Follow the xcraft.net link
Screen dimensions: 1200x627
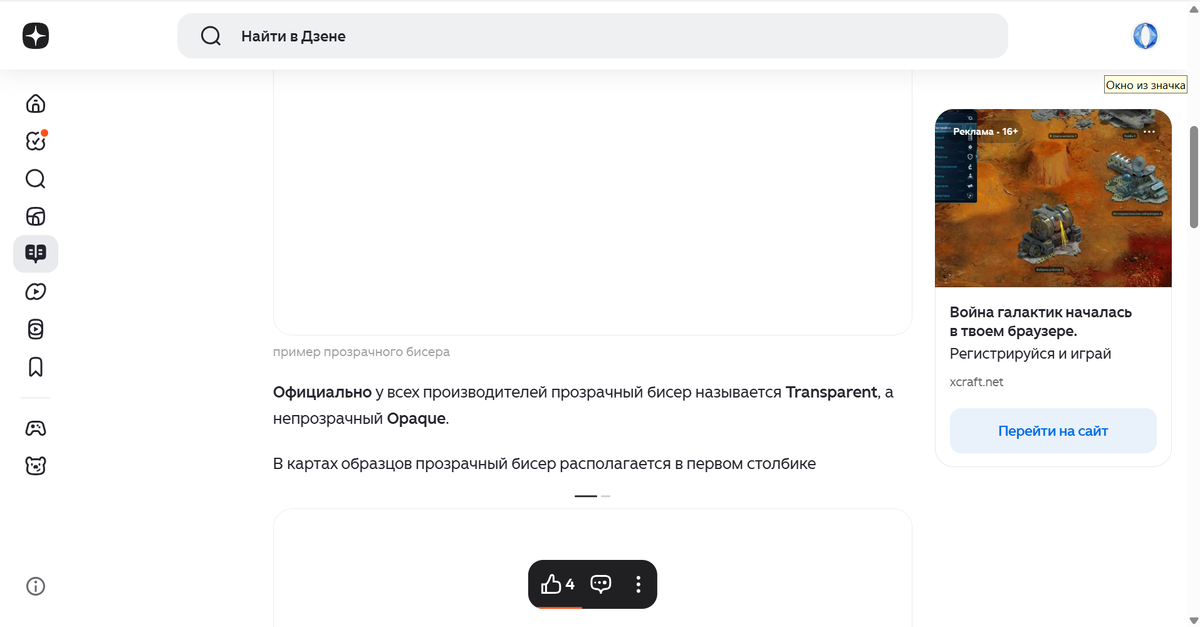(x=976, y=381)
